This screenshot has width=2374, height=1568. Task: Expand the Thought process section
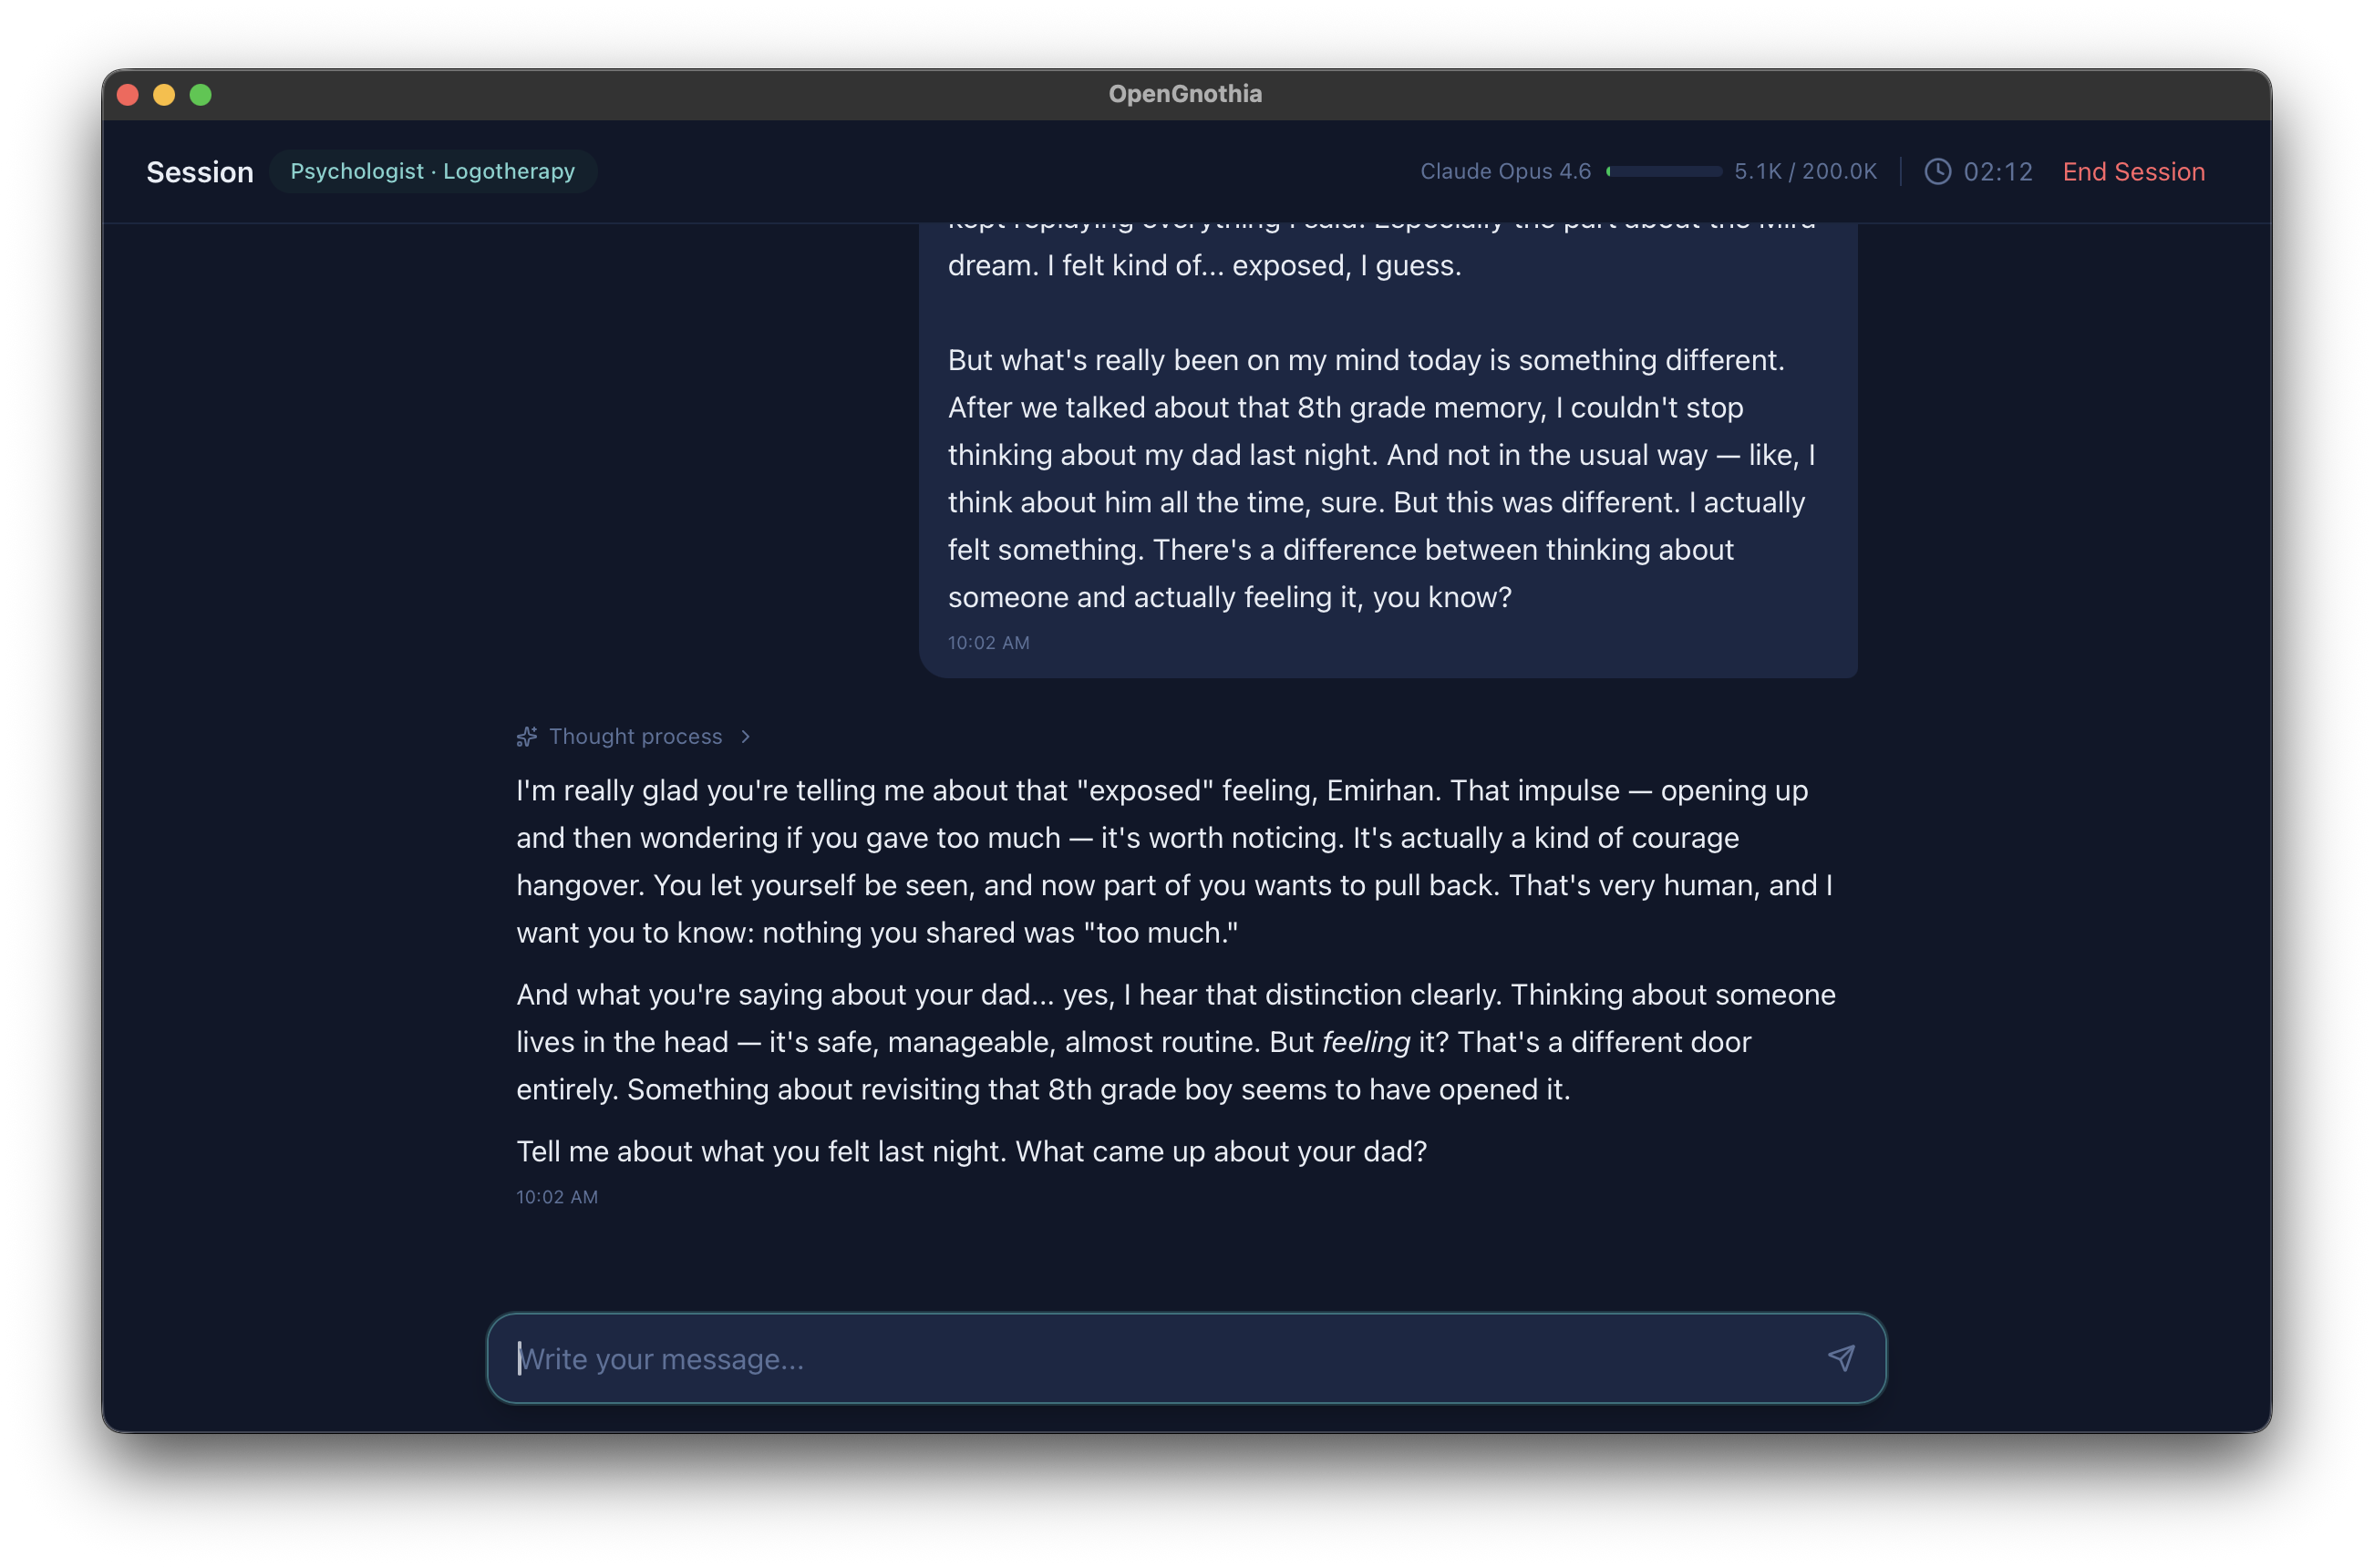pos(635,736)
